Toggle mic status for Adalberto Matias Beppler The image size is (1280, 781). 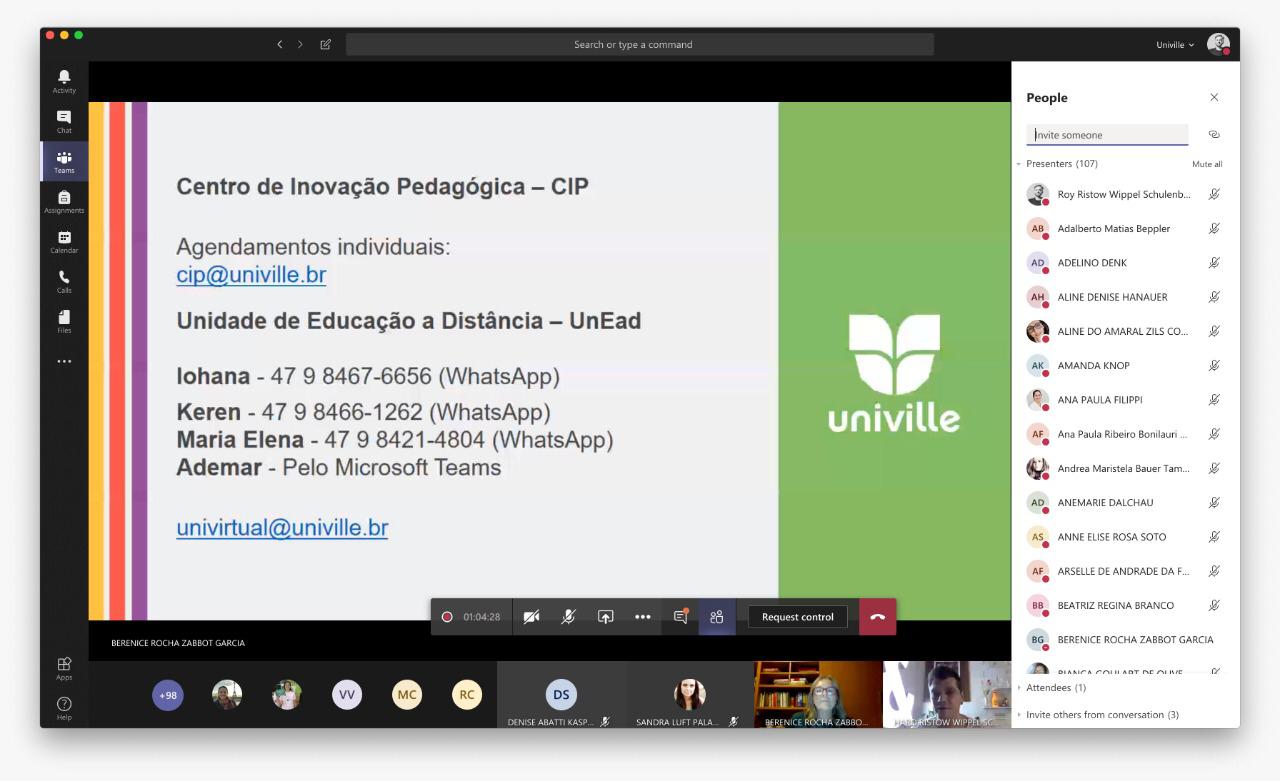(x=1214, y=229)
